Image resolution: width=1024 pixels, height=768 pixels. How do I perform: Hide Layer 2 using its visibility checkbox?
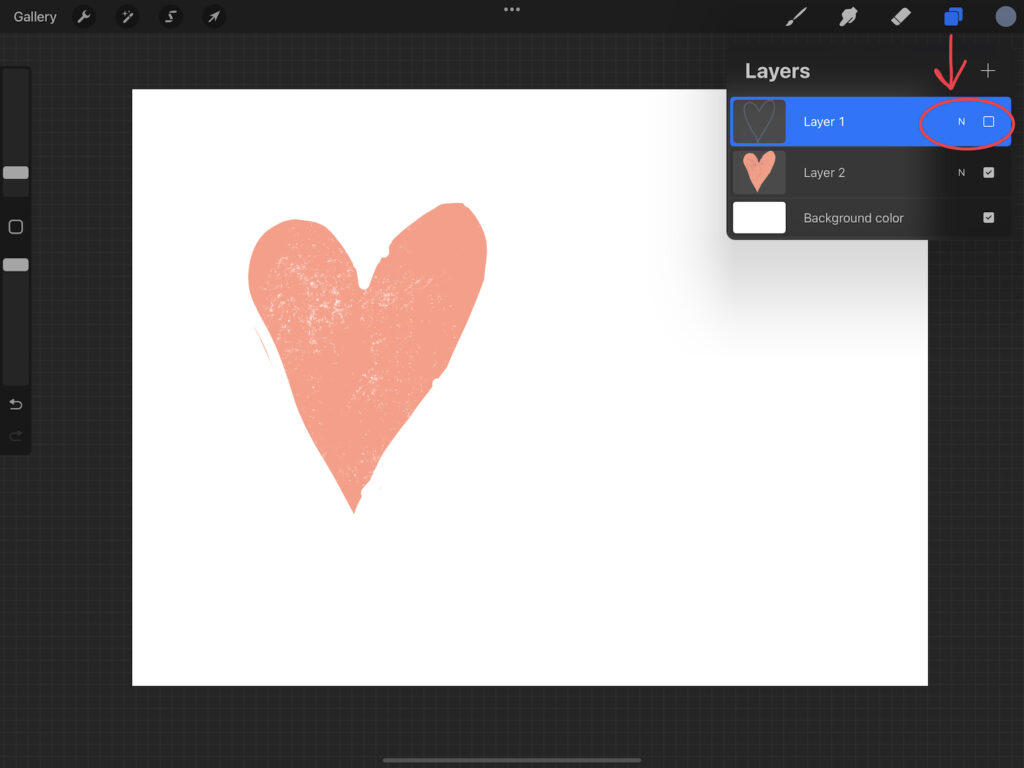point(988,173)
